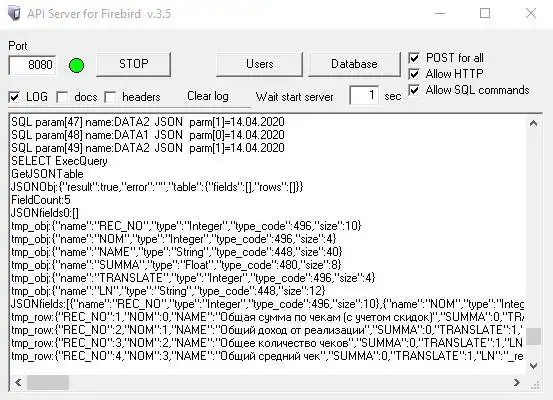Click the horizontal scroll right arrow

tap(517, 382)
